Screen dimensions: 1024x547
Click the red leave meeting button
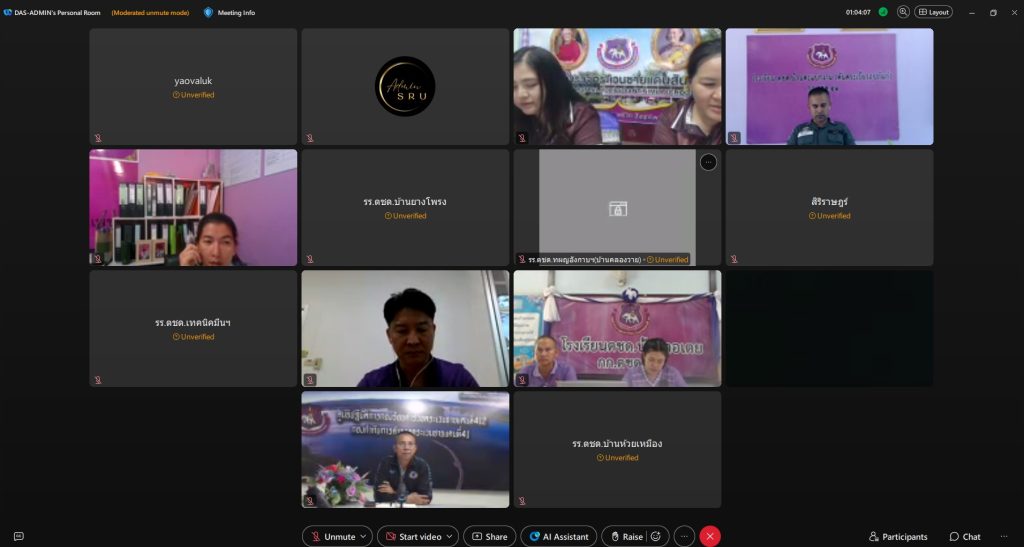click(x=710, y=537)
